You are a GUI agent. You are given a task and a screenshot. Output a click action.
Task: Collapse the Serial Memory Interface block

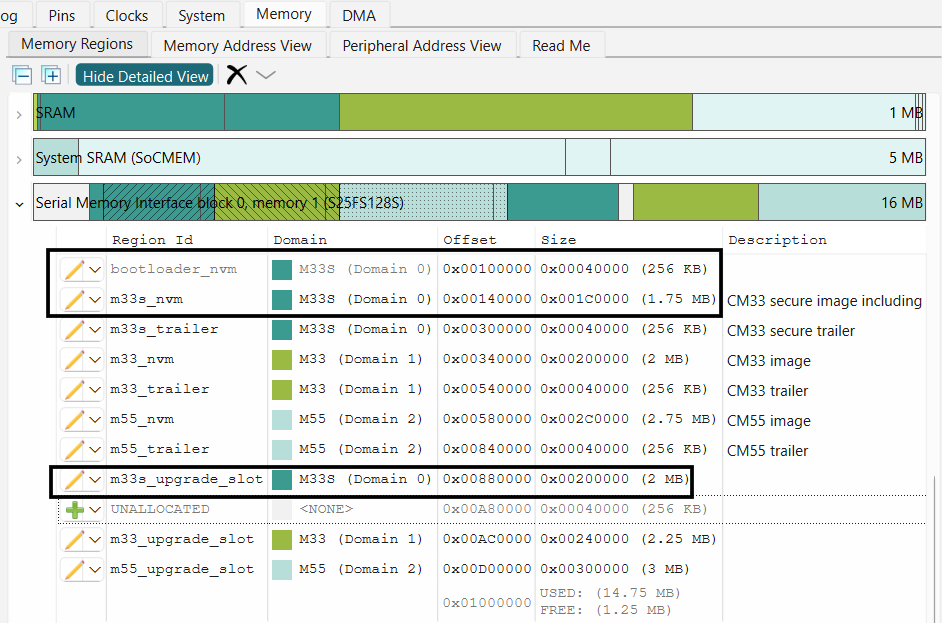pyautogui.click(x=19, y=204)
